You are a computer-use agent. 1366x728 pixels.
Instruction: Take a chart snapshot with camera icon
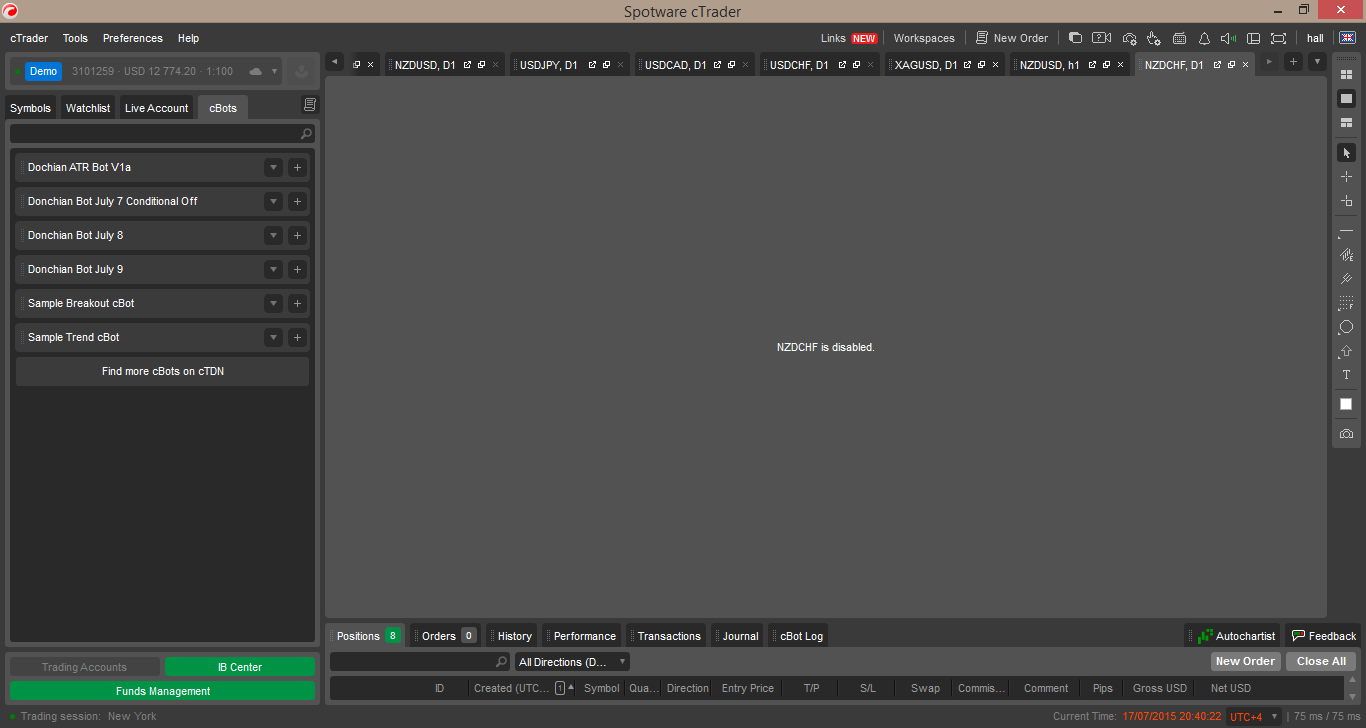pyautogui.click(x=1346, y=434)
